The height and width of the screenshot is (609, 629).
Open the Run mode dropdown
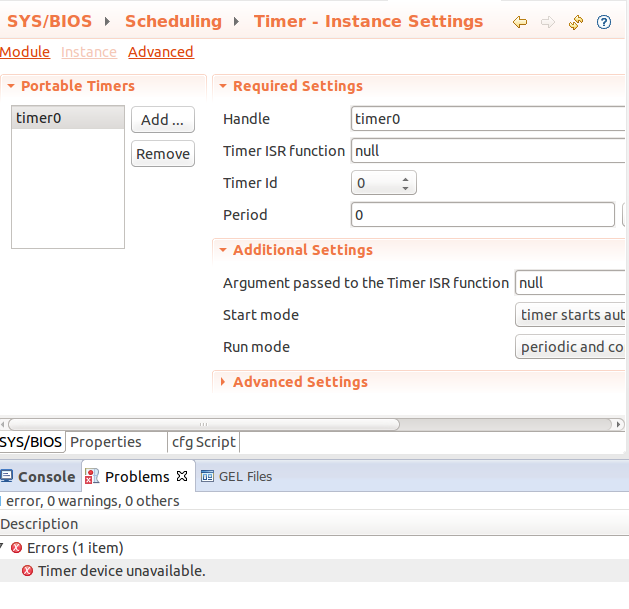click(x=571, y=347)
